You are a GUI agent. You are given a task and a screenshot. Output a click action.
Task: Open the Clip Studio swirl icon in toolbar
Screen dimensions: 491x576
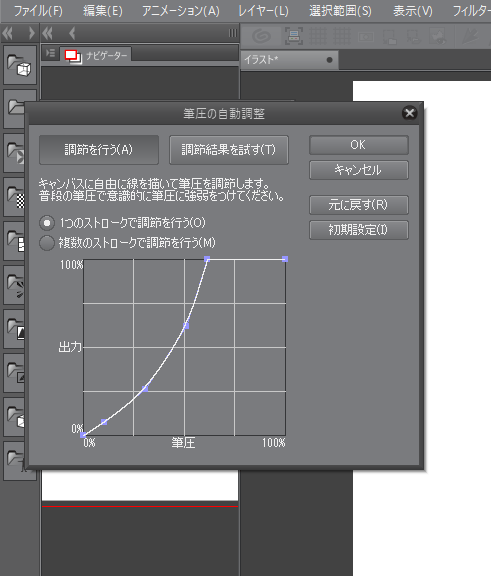click(x=261, y=36)
